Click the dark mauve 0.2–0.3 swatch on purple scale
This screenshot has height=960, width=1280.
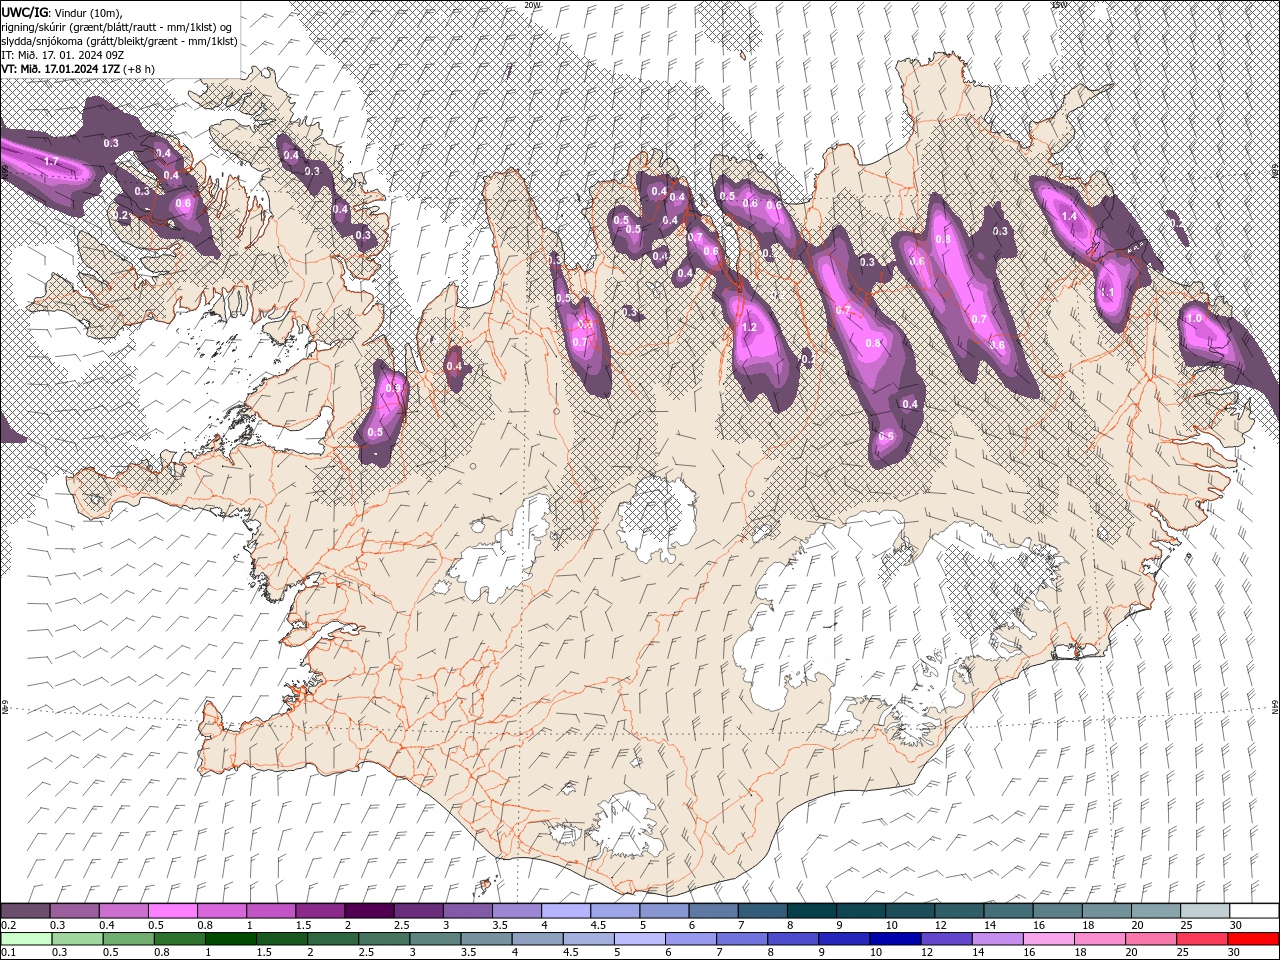26,911
